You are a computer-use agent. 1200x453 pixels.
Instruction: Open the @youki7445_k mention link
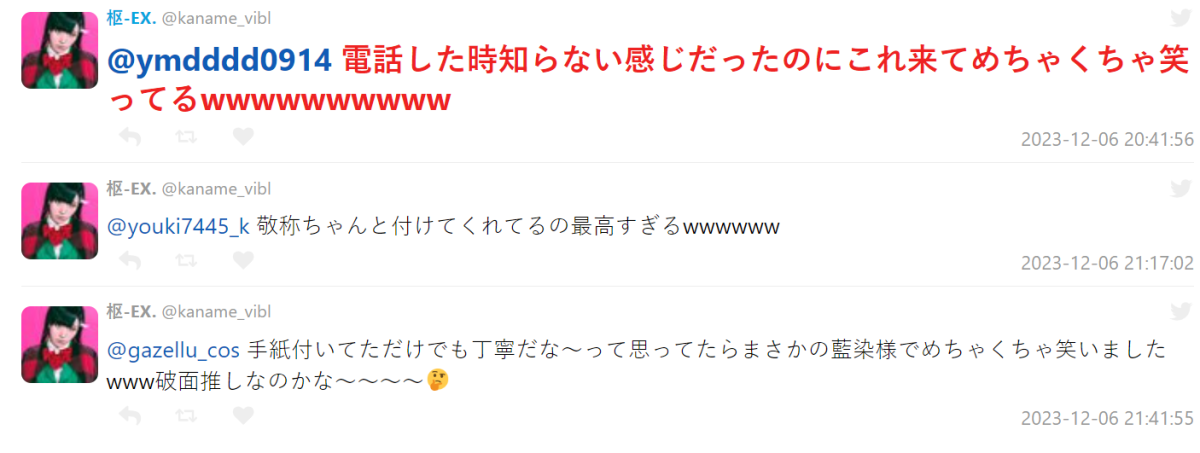click(178, 227)
